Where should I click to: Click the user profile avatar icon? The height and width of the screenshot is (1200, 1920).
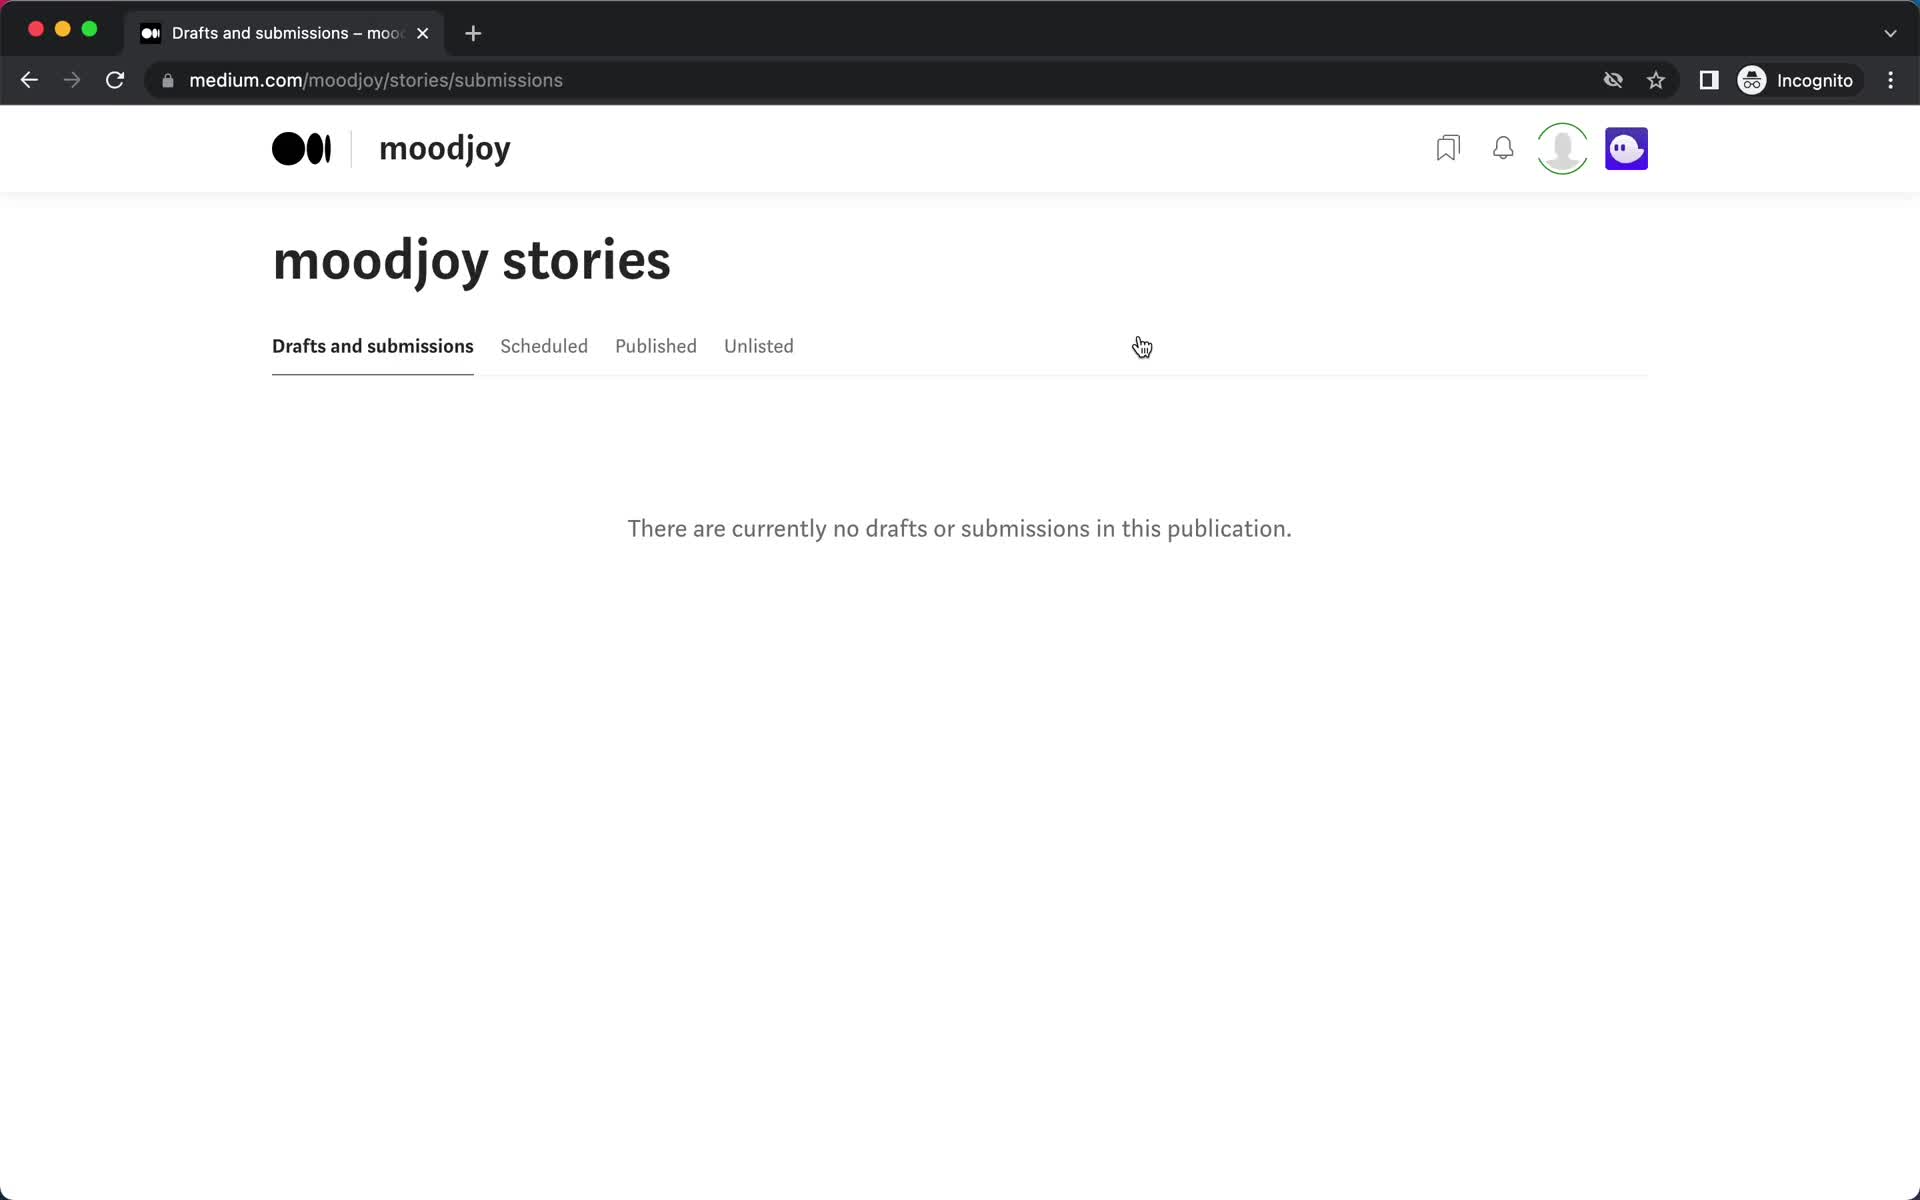[x=1562, y=148]
